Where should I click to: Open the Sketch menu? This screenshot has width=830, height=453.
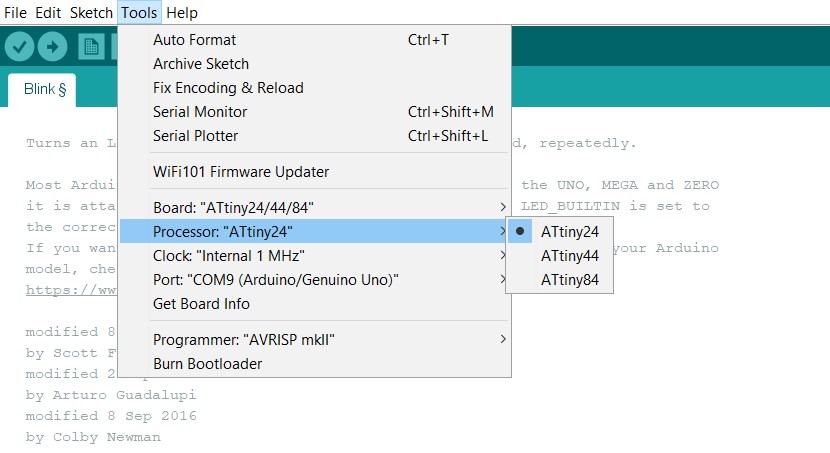[91, 13]
